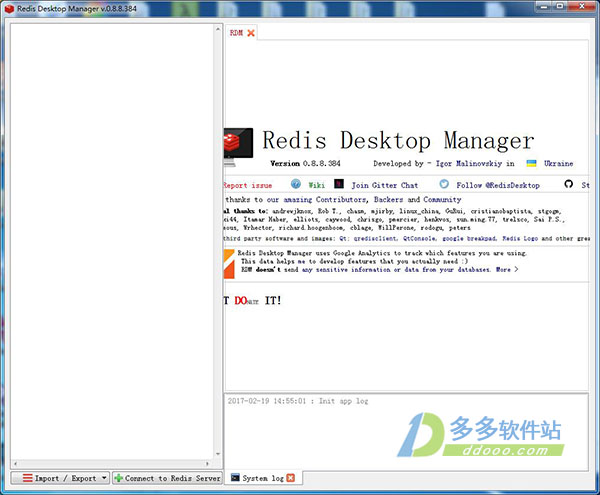Screen dimensions: 600x495
Task: Click the green plus connect icon
Action: pos(119,478)
